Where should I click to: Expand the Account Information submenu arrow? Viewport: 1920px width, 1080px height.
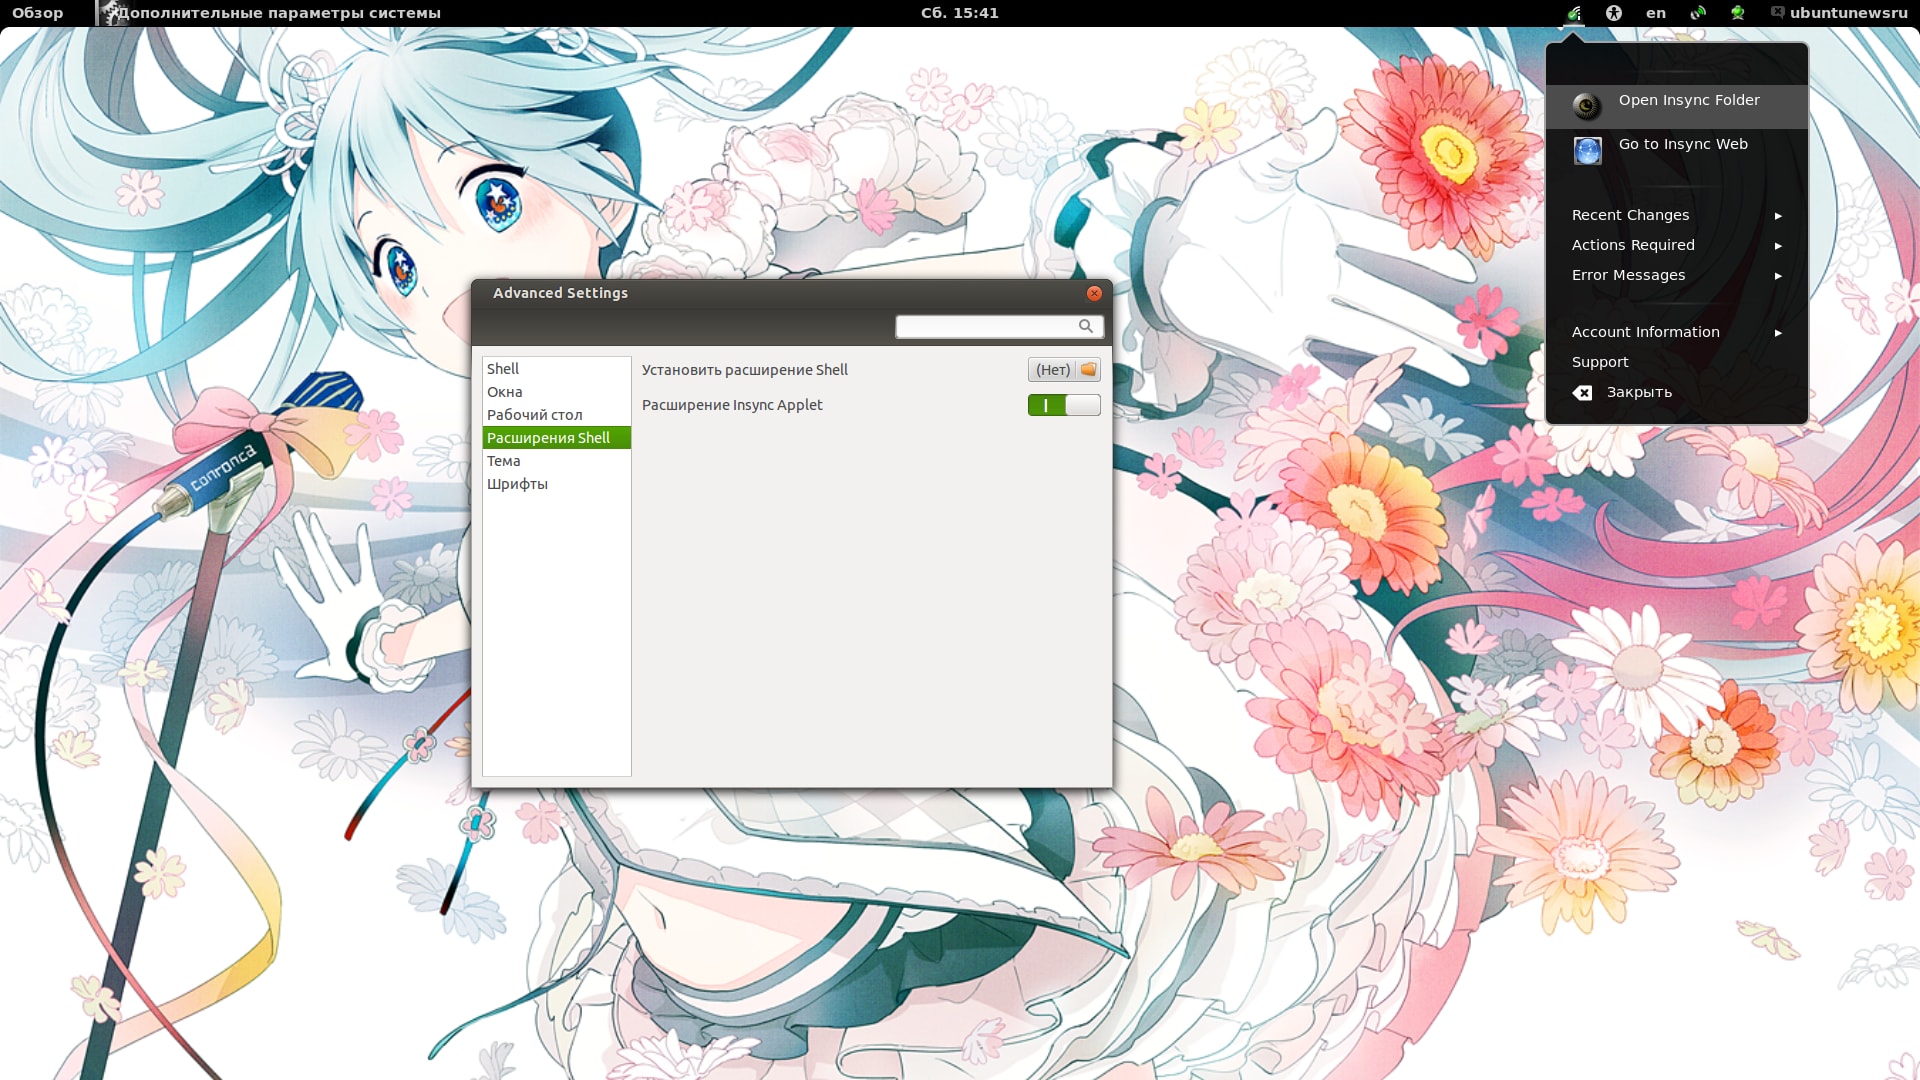(x=1778, y=333)
